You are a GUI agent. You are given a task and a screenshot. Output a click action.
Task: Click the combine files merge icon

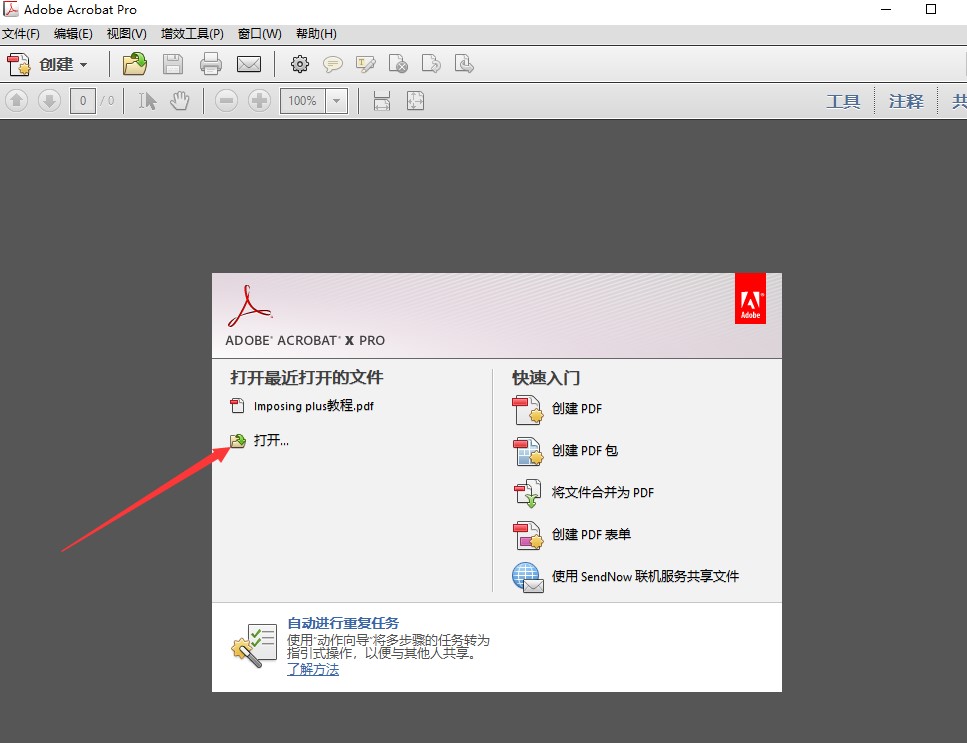click(x=527, y=493)
